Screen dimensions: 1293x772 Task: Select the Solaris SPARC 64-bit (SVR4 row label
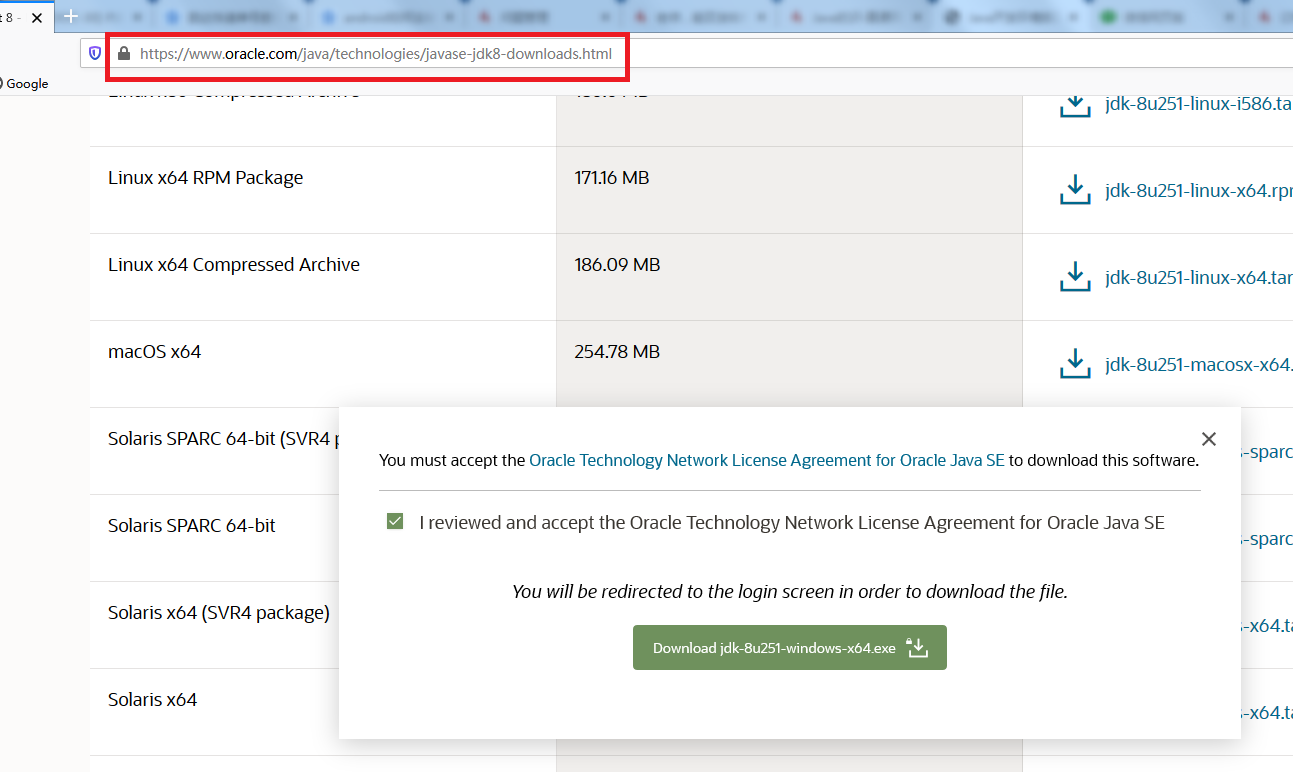223,439
